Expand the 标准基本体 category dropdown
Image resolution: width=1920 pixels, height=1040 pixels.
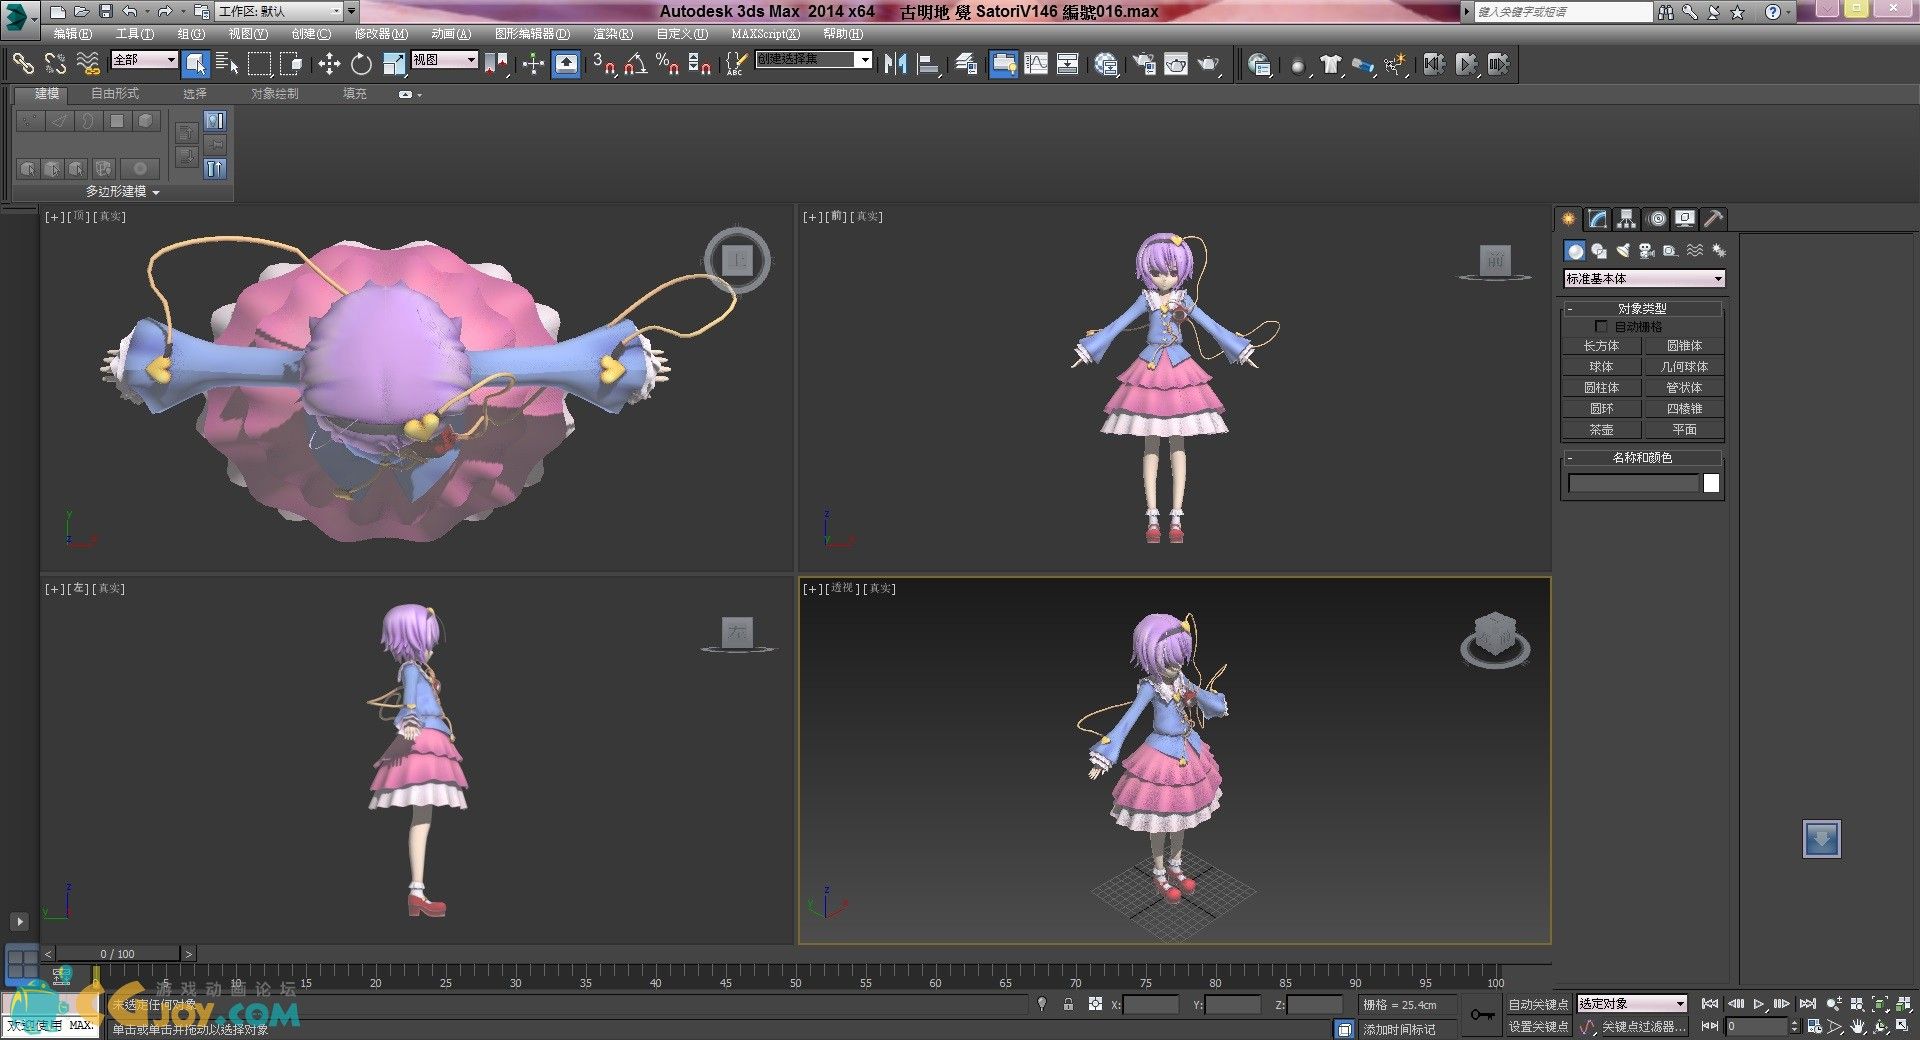tap(1645, 279)
